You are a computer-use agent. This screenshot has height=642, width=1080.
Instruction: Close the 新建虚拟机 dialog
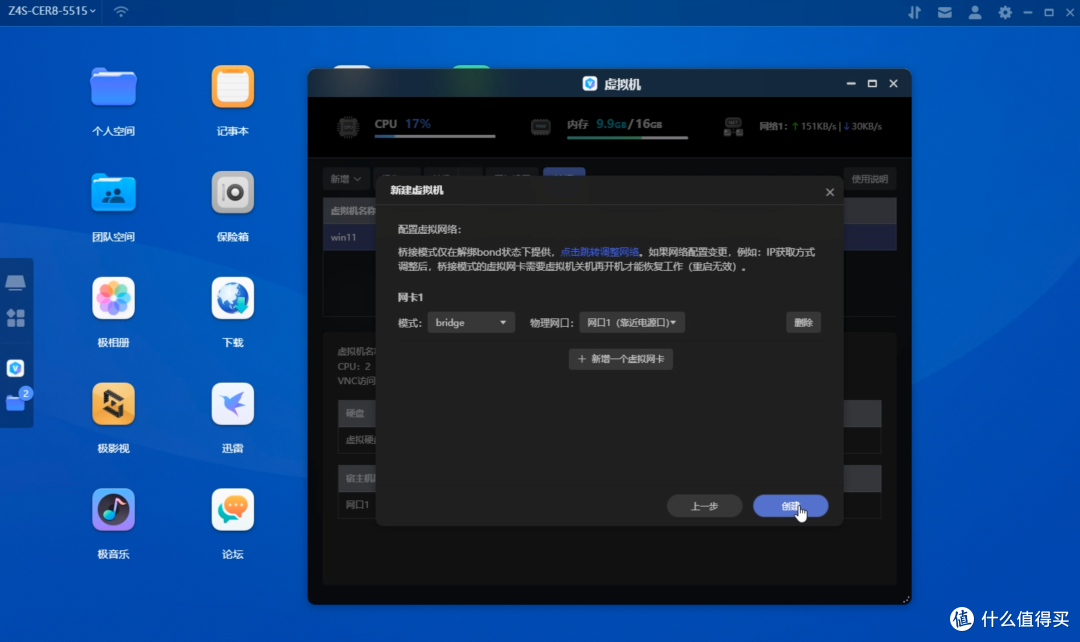click(829, 192)
